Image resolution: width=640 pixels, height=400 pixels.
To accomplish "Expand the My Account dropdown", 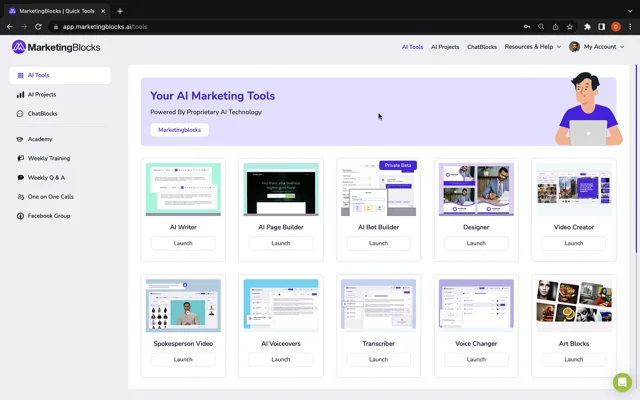I will coord(604,47).
